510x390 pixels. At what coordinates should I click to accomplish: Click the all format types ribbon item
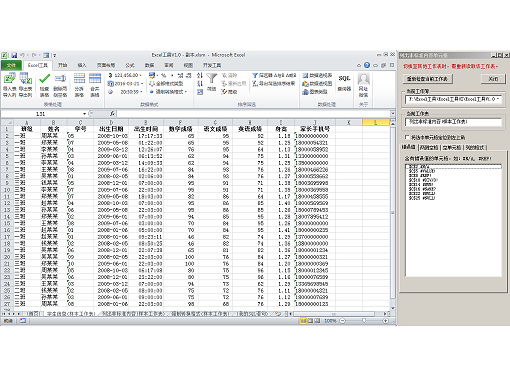[166, 83]
